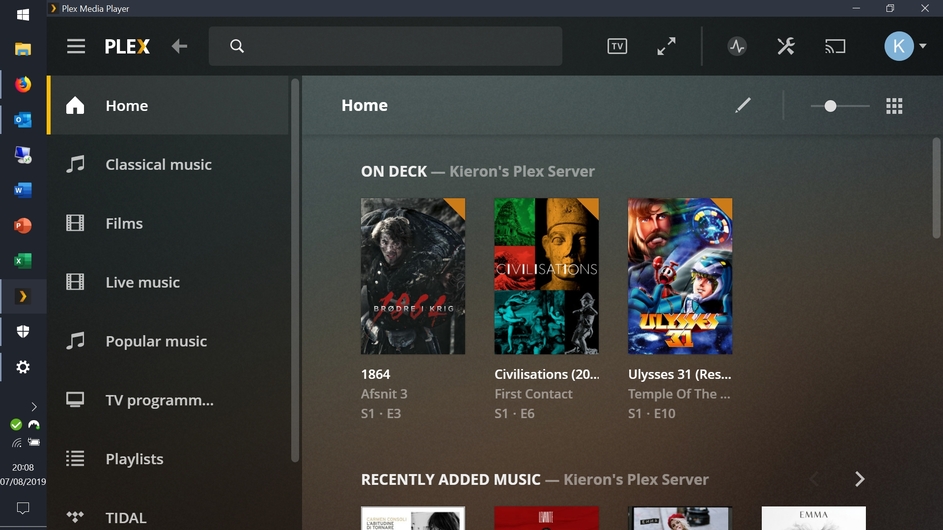Open the Ulysses 31 poster
Viewport: 943px width, 530px height.
680,276
